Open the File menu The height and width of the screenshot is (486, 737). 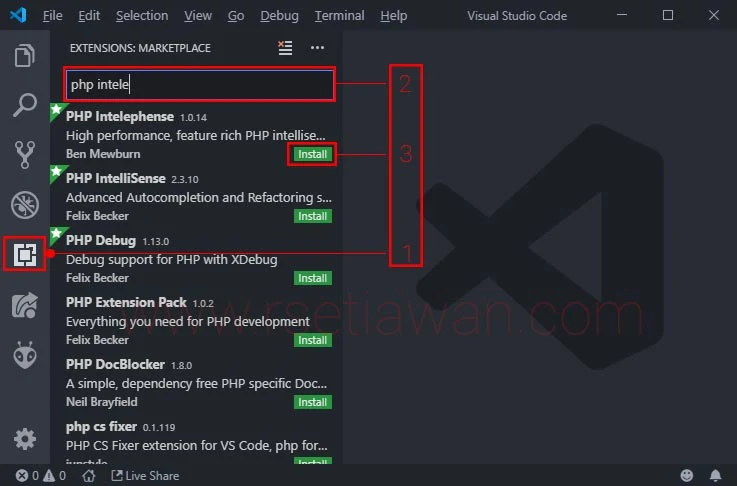click(x=53, y=16)
